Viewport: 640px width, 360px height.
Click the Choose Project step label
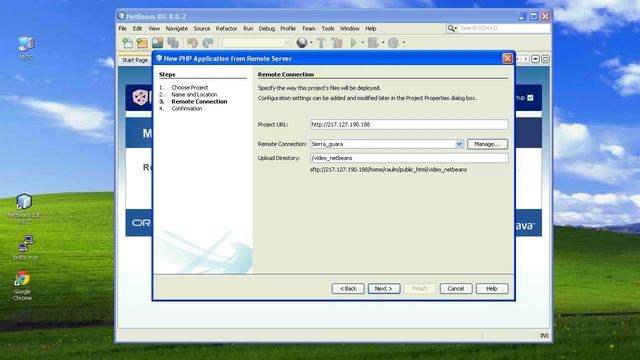190,87
